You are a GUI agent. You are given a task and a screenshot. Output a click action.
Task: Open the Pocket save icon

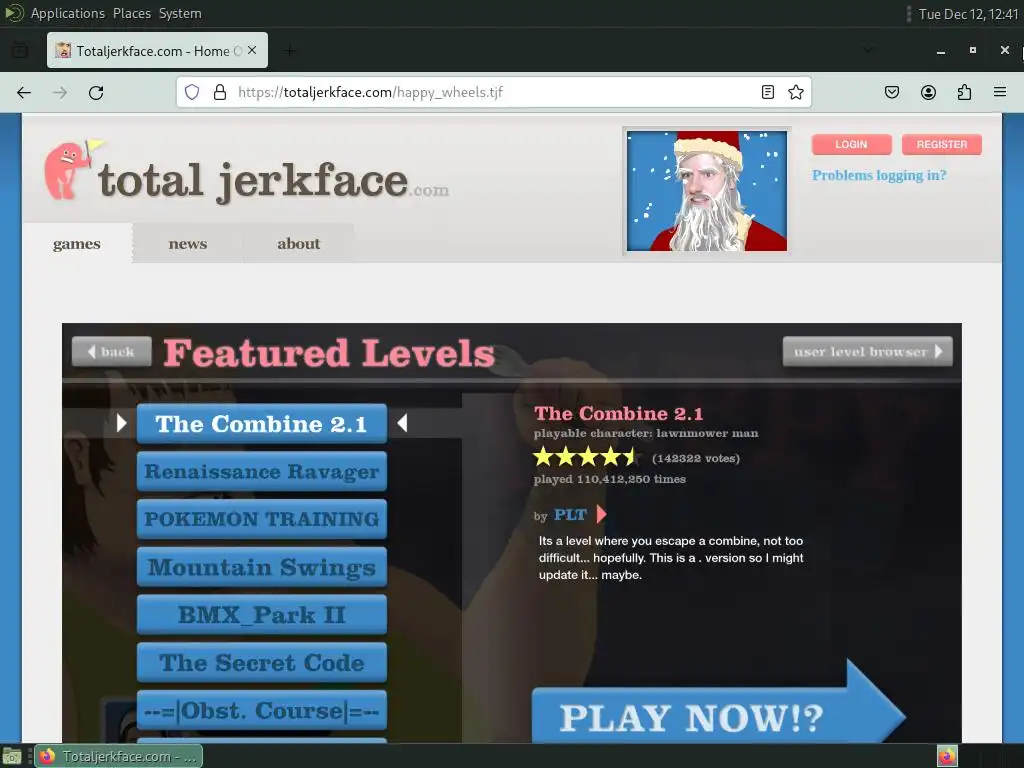click(x=892, y=92)
